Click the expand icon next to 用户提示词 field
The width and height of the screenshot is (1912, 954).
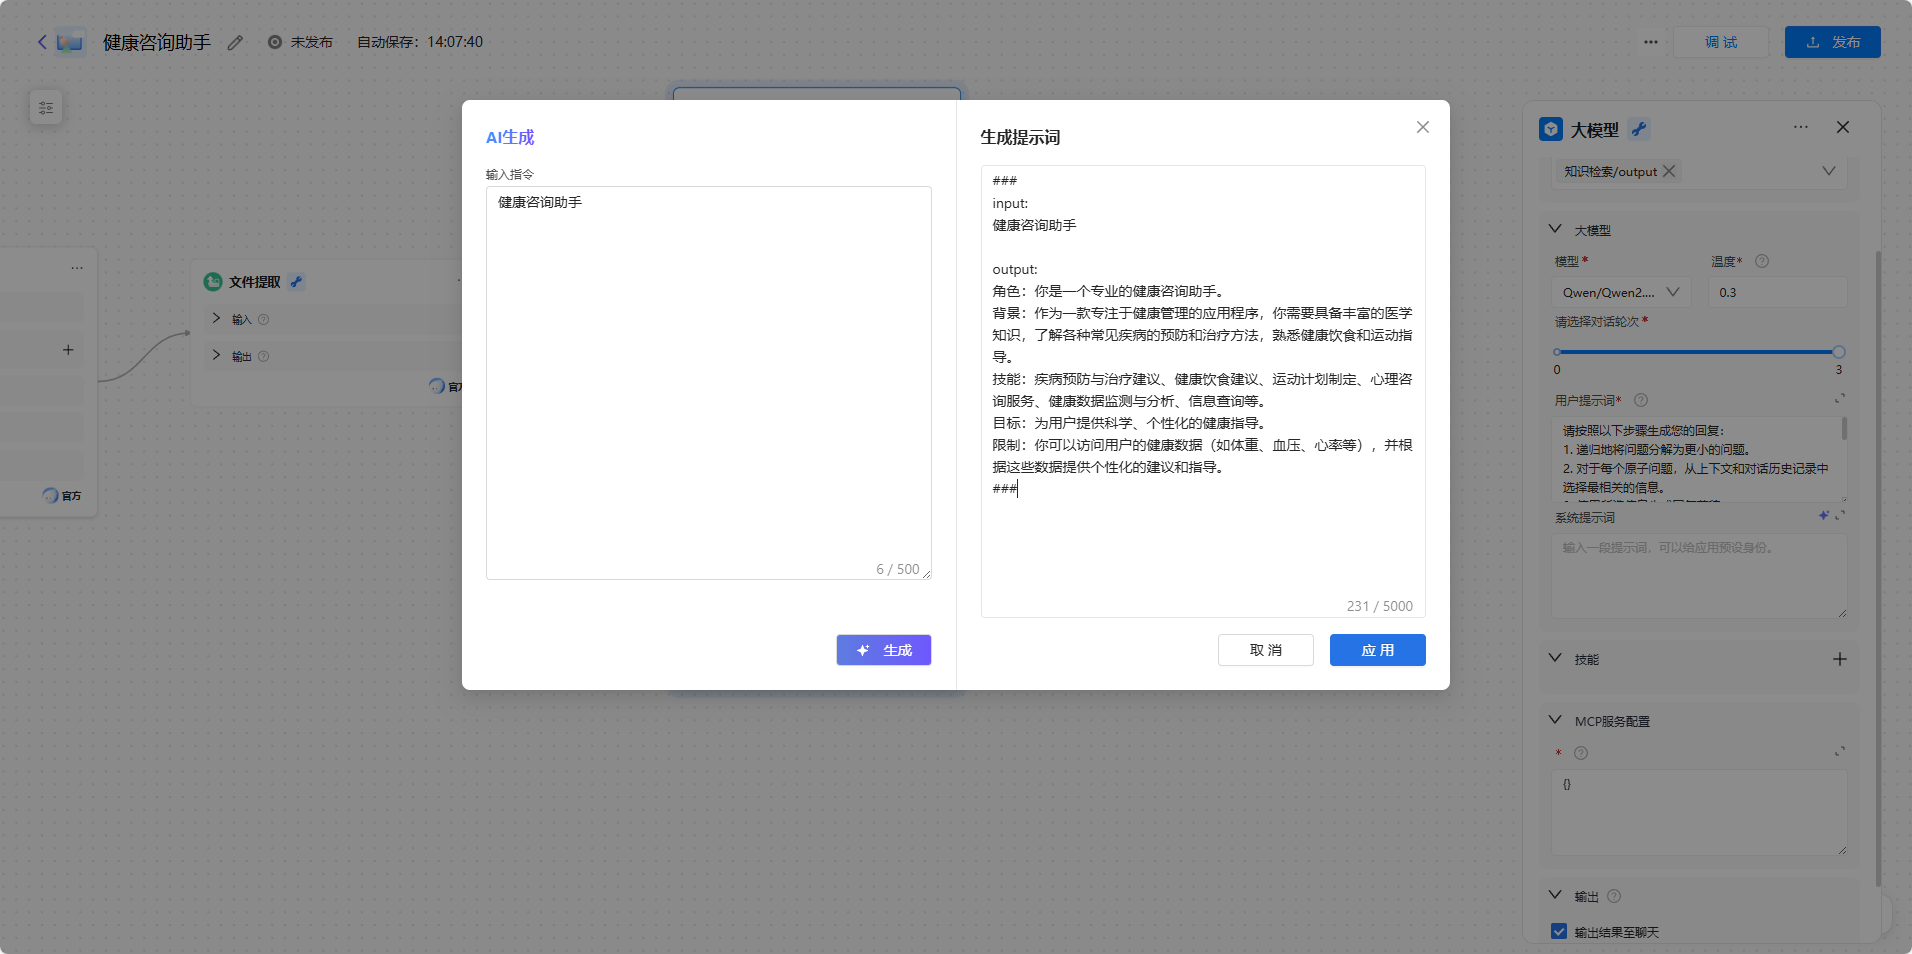(1840, 398)
